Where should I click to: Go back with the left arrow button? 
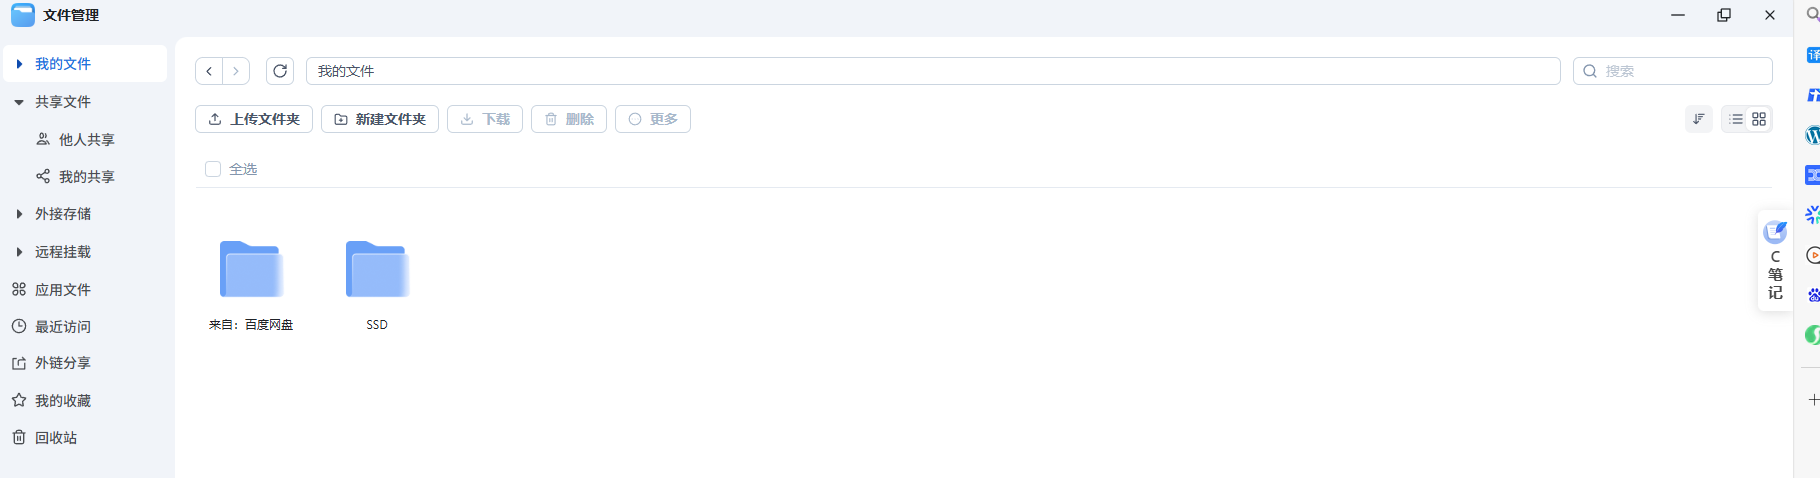click(209, 71)
